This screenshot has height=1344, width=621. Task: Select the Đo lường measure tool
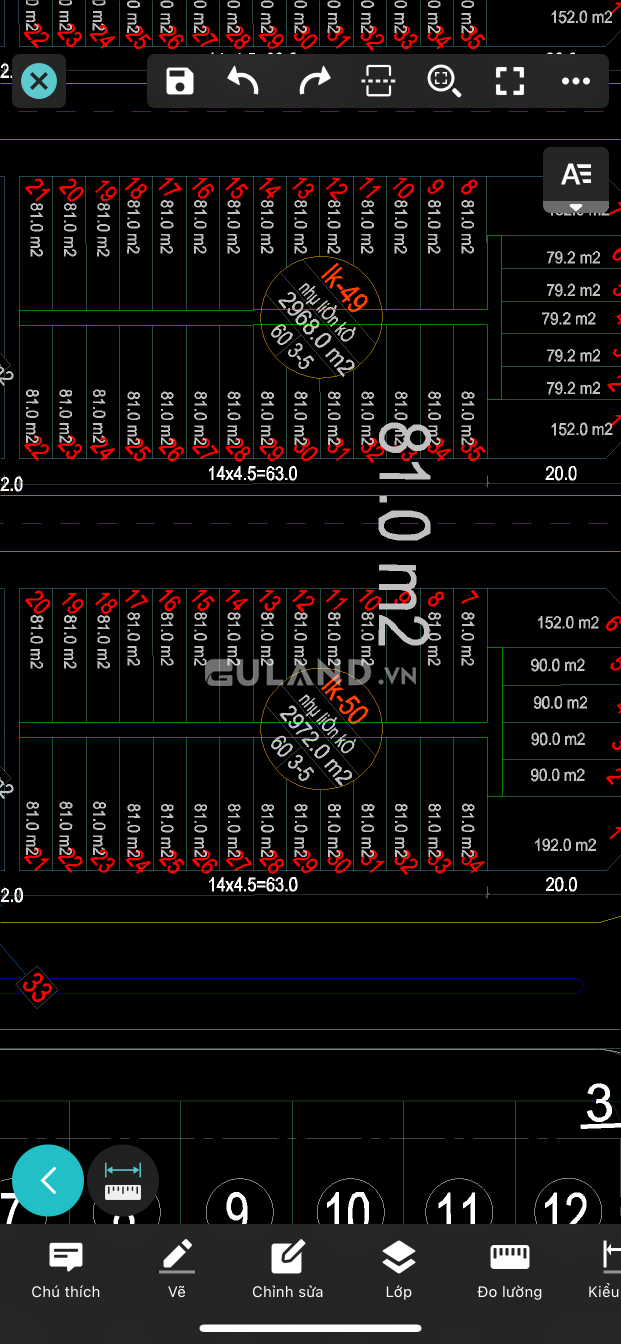click(509, 1270)
